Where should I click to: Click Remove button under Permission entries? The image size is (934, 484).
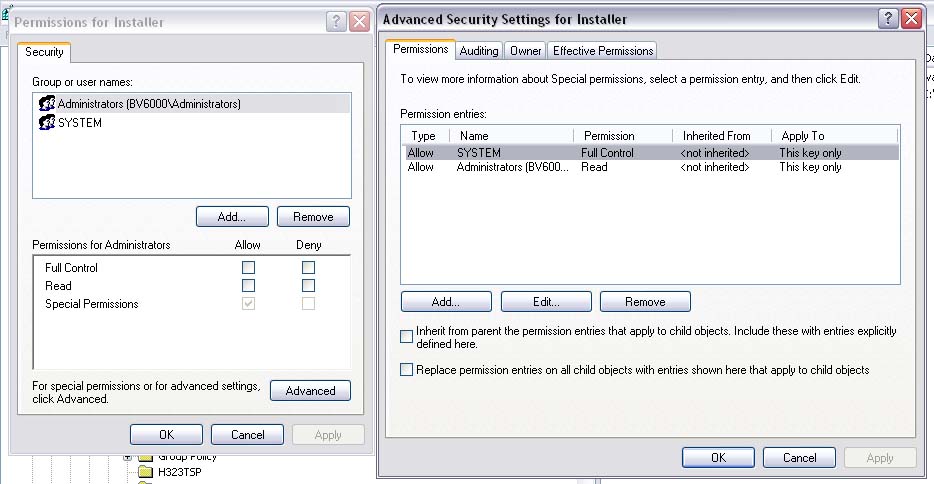click(645, 302)
